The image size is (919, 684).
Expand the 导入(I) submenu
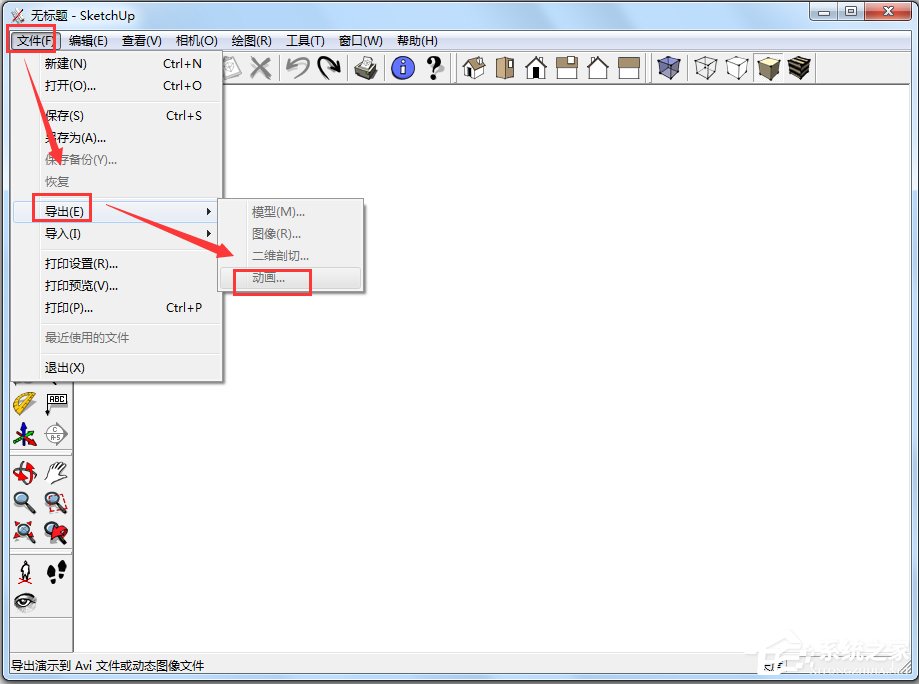117,233
